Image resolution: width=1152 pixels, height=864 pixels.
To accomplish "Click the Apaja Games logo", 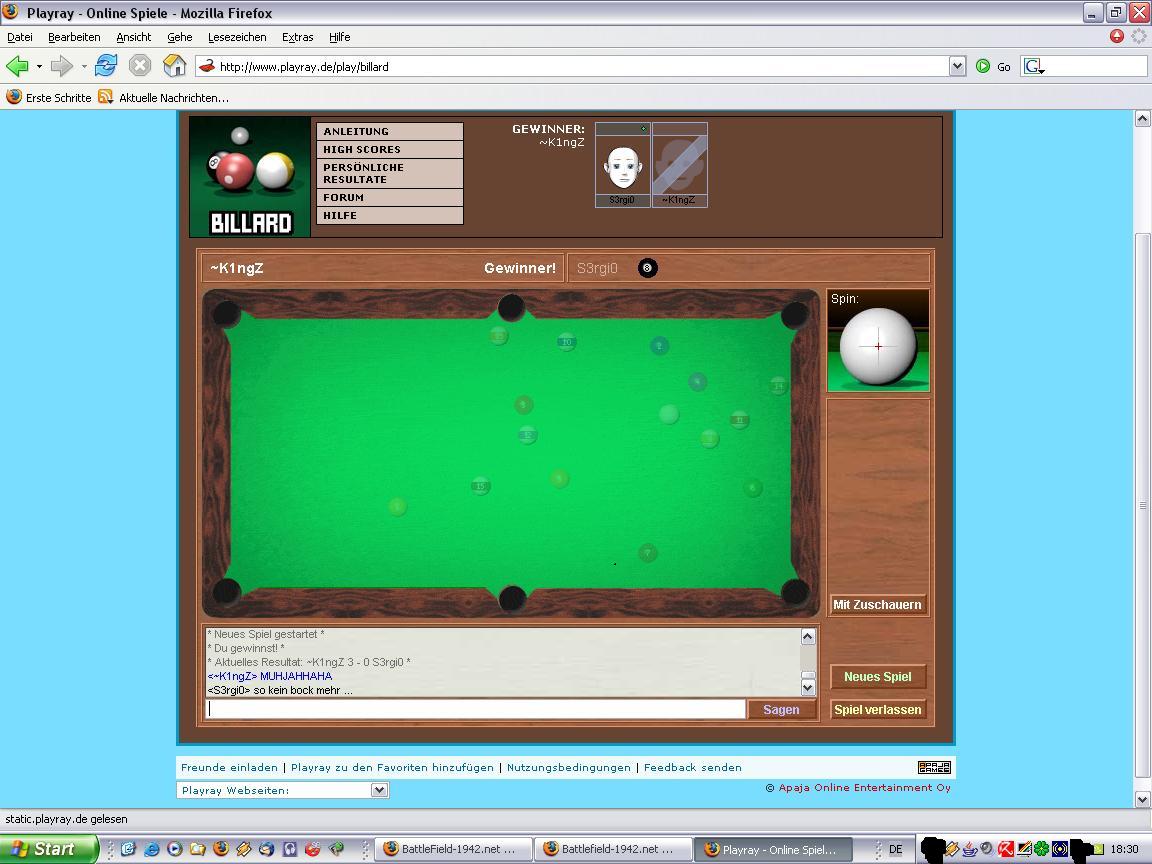I will [934, 768].
